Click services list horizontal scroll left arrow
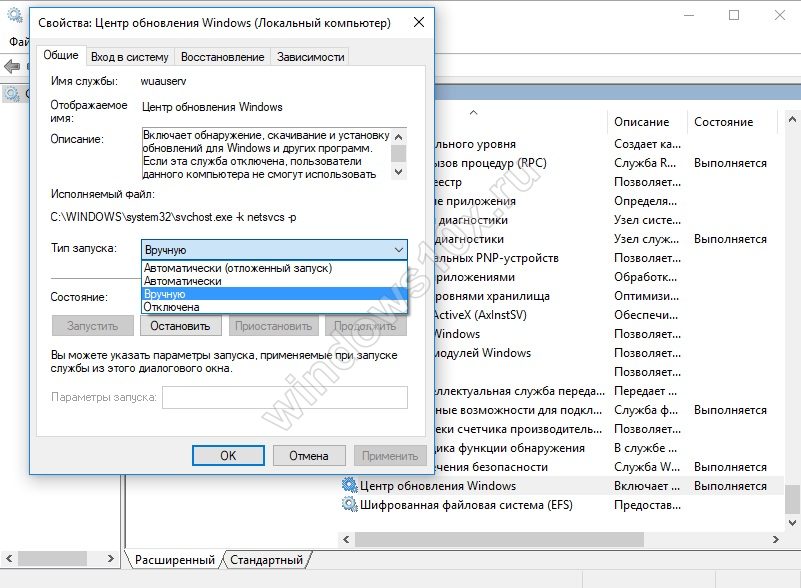The width and height of the screenshot is (801, 588). [x=346, y=539]
